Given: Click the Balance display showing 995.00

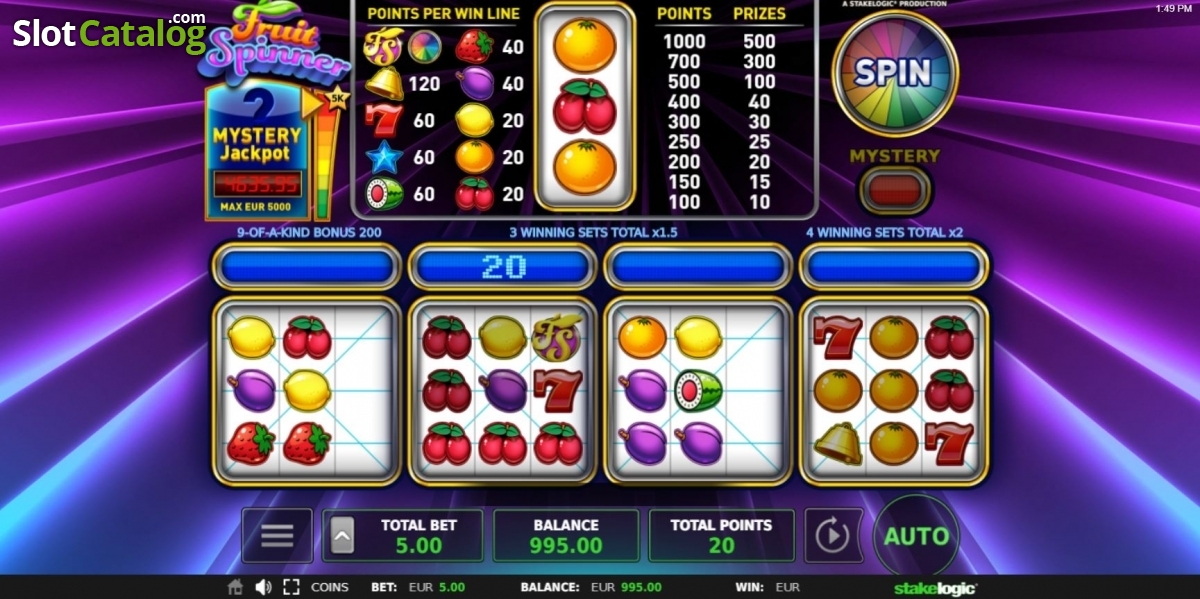Looking at the screenshot, I should tap(565, 535).
